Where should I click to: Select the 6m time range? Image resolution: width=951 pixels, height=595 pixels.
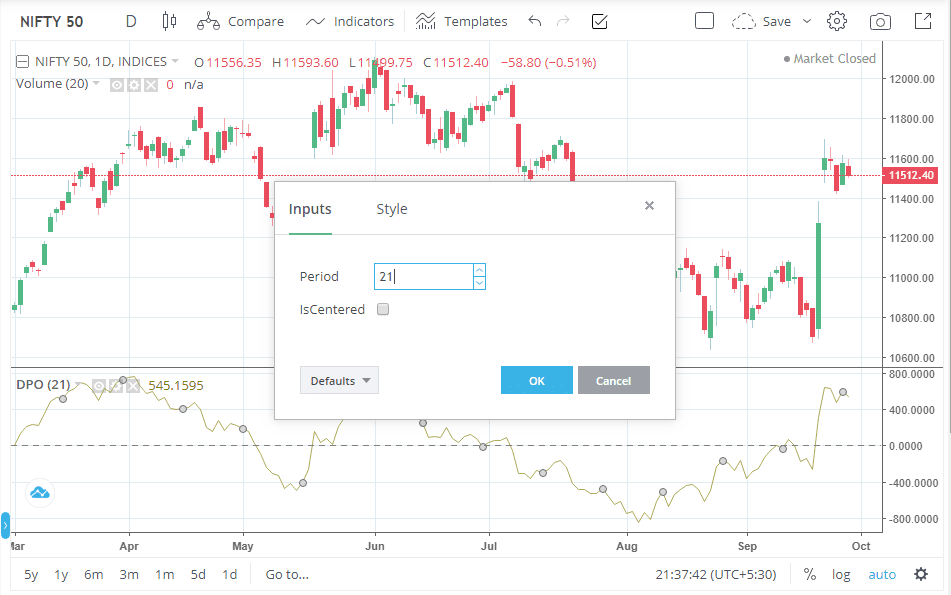coord(93,574)
